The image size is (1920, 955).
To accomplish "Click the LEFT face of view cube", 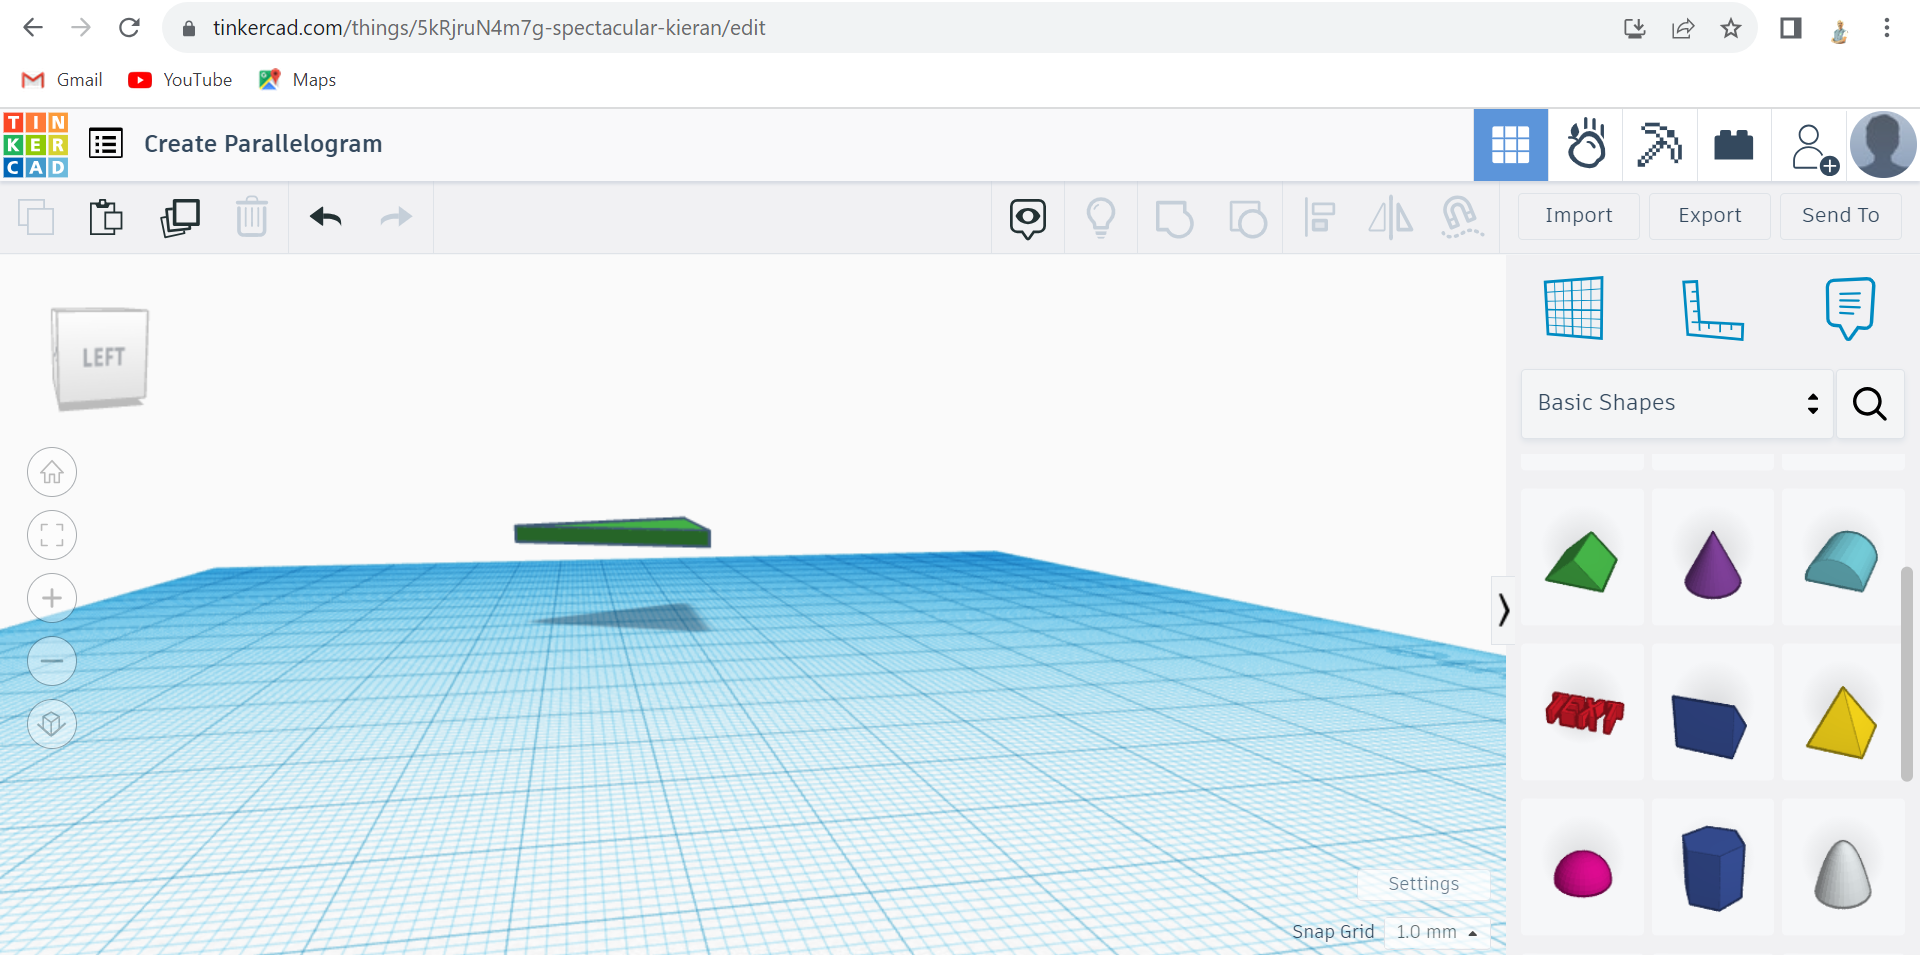I will tap(101, 357).
